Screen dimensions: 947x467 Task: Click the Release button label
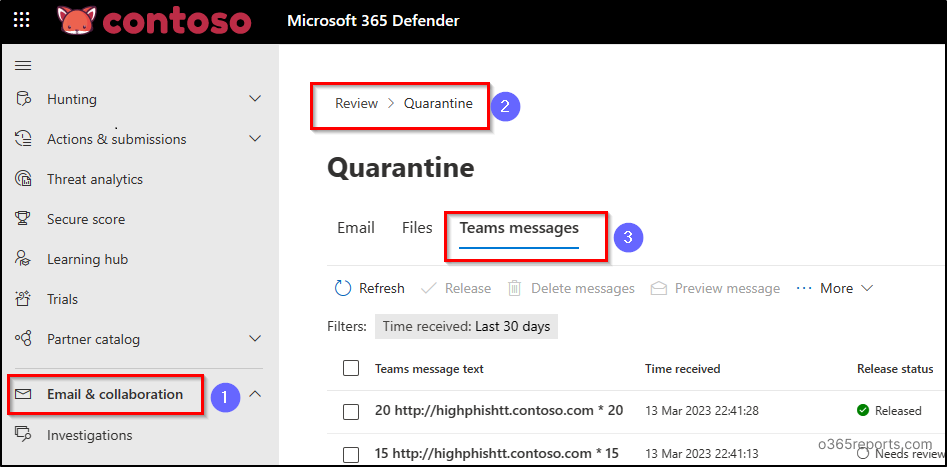[x=468, y=288]
